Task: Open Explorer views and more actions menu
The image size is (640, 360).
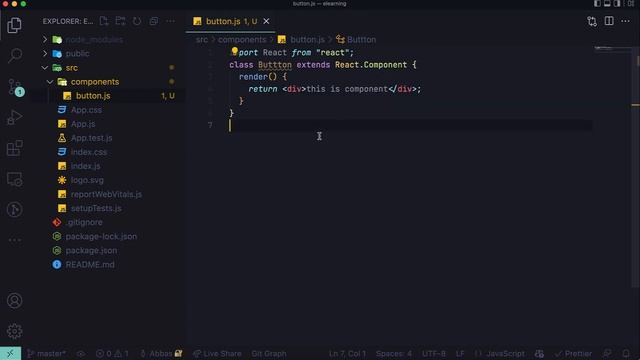Action: pyautogui.click(x=170, y=21)
